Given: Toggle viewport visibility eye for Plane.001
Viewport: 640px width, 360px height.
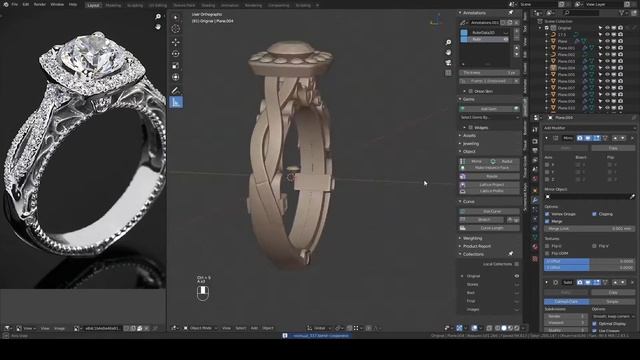Looking at the screenshot, I should pos(607,48).
